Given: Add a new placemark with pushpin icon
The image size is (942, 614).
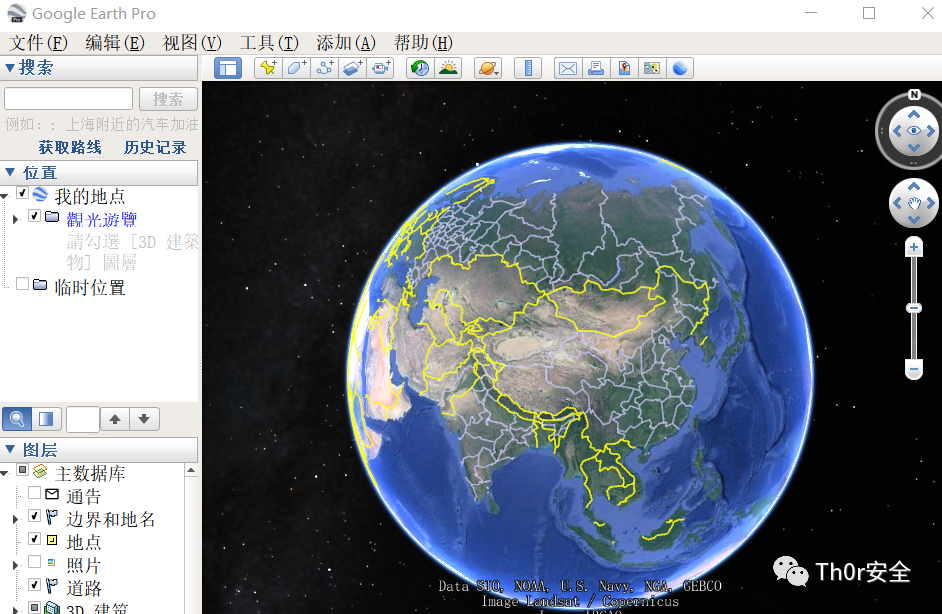Looking at the screenshot, I should [269, 68].
